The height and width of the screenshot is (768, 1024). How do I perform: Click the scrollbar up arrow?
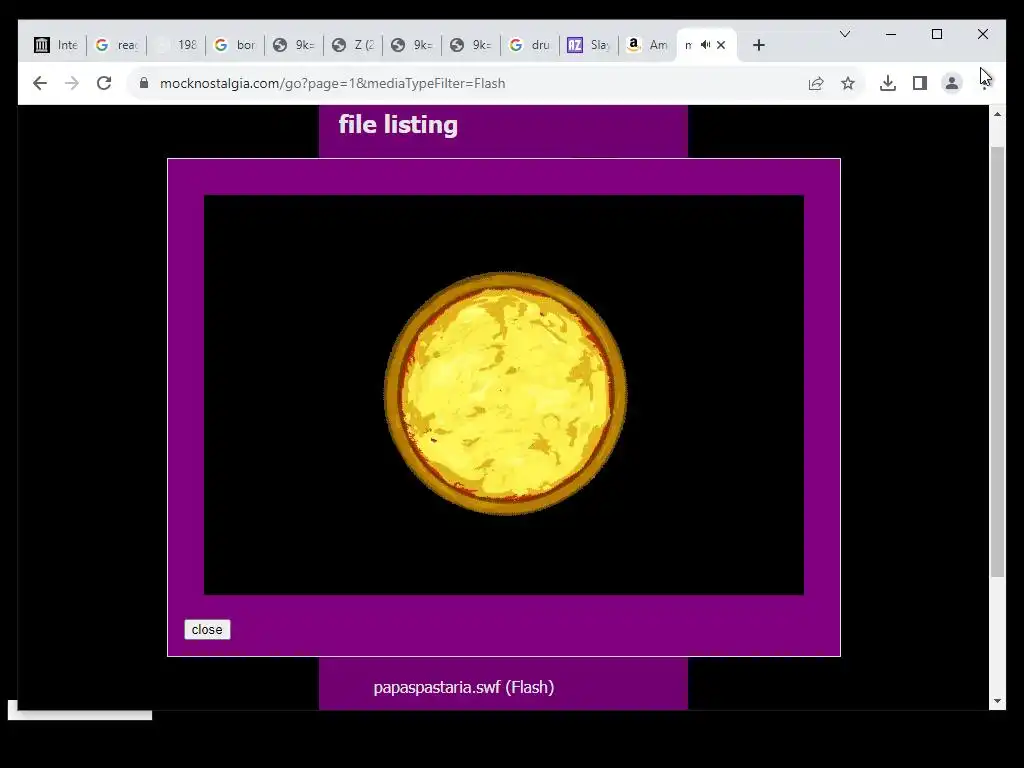tap(997, 114)
